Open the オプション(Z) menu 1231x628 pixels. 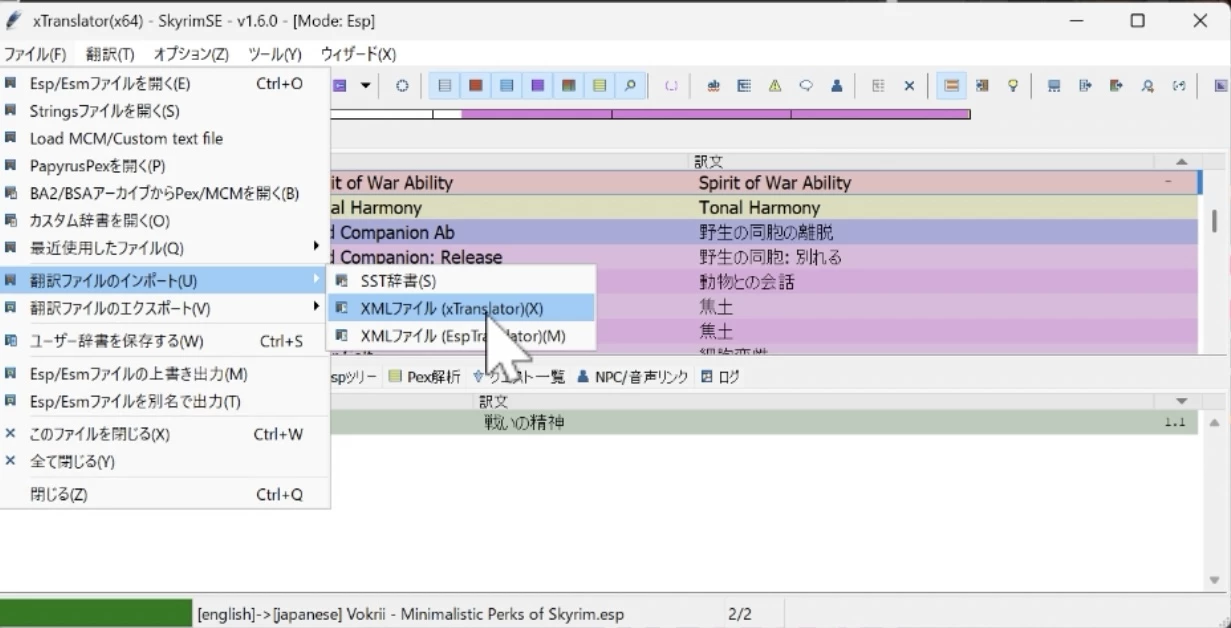click(191, 54)
